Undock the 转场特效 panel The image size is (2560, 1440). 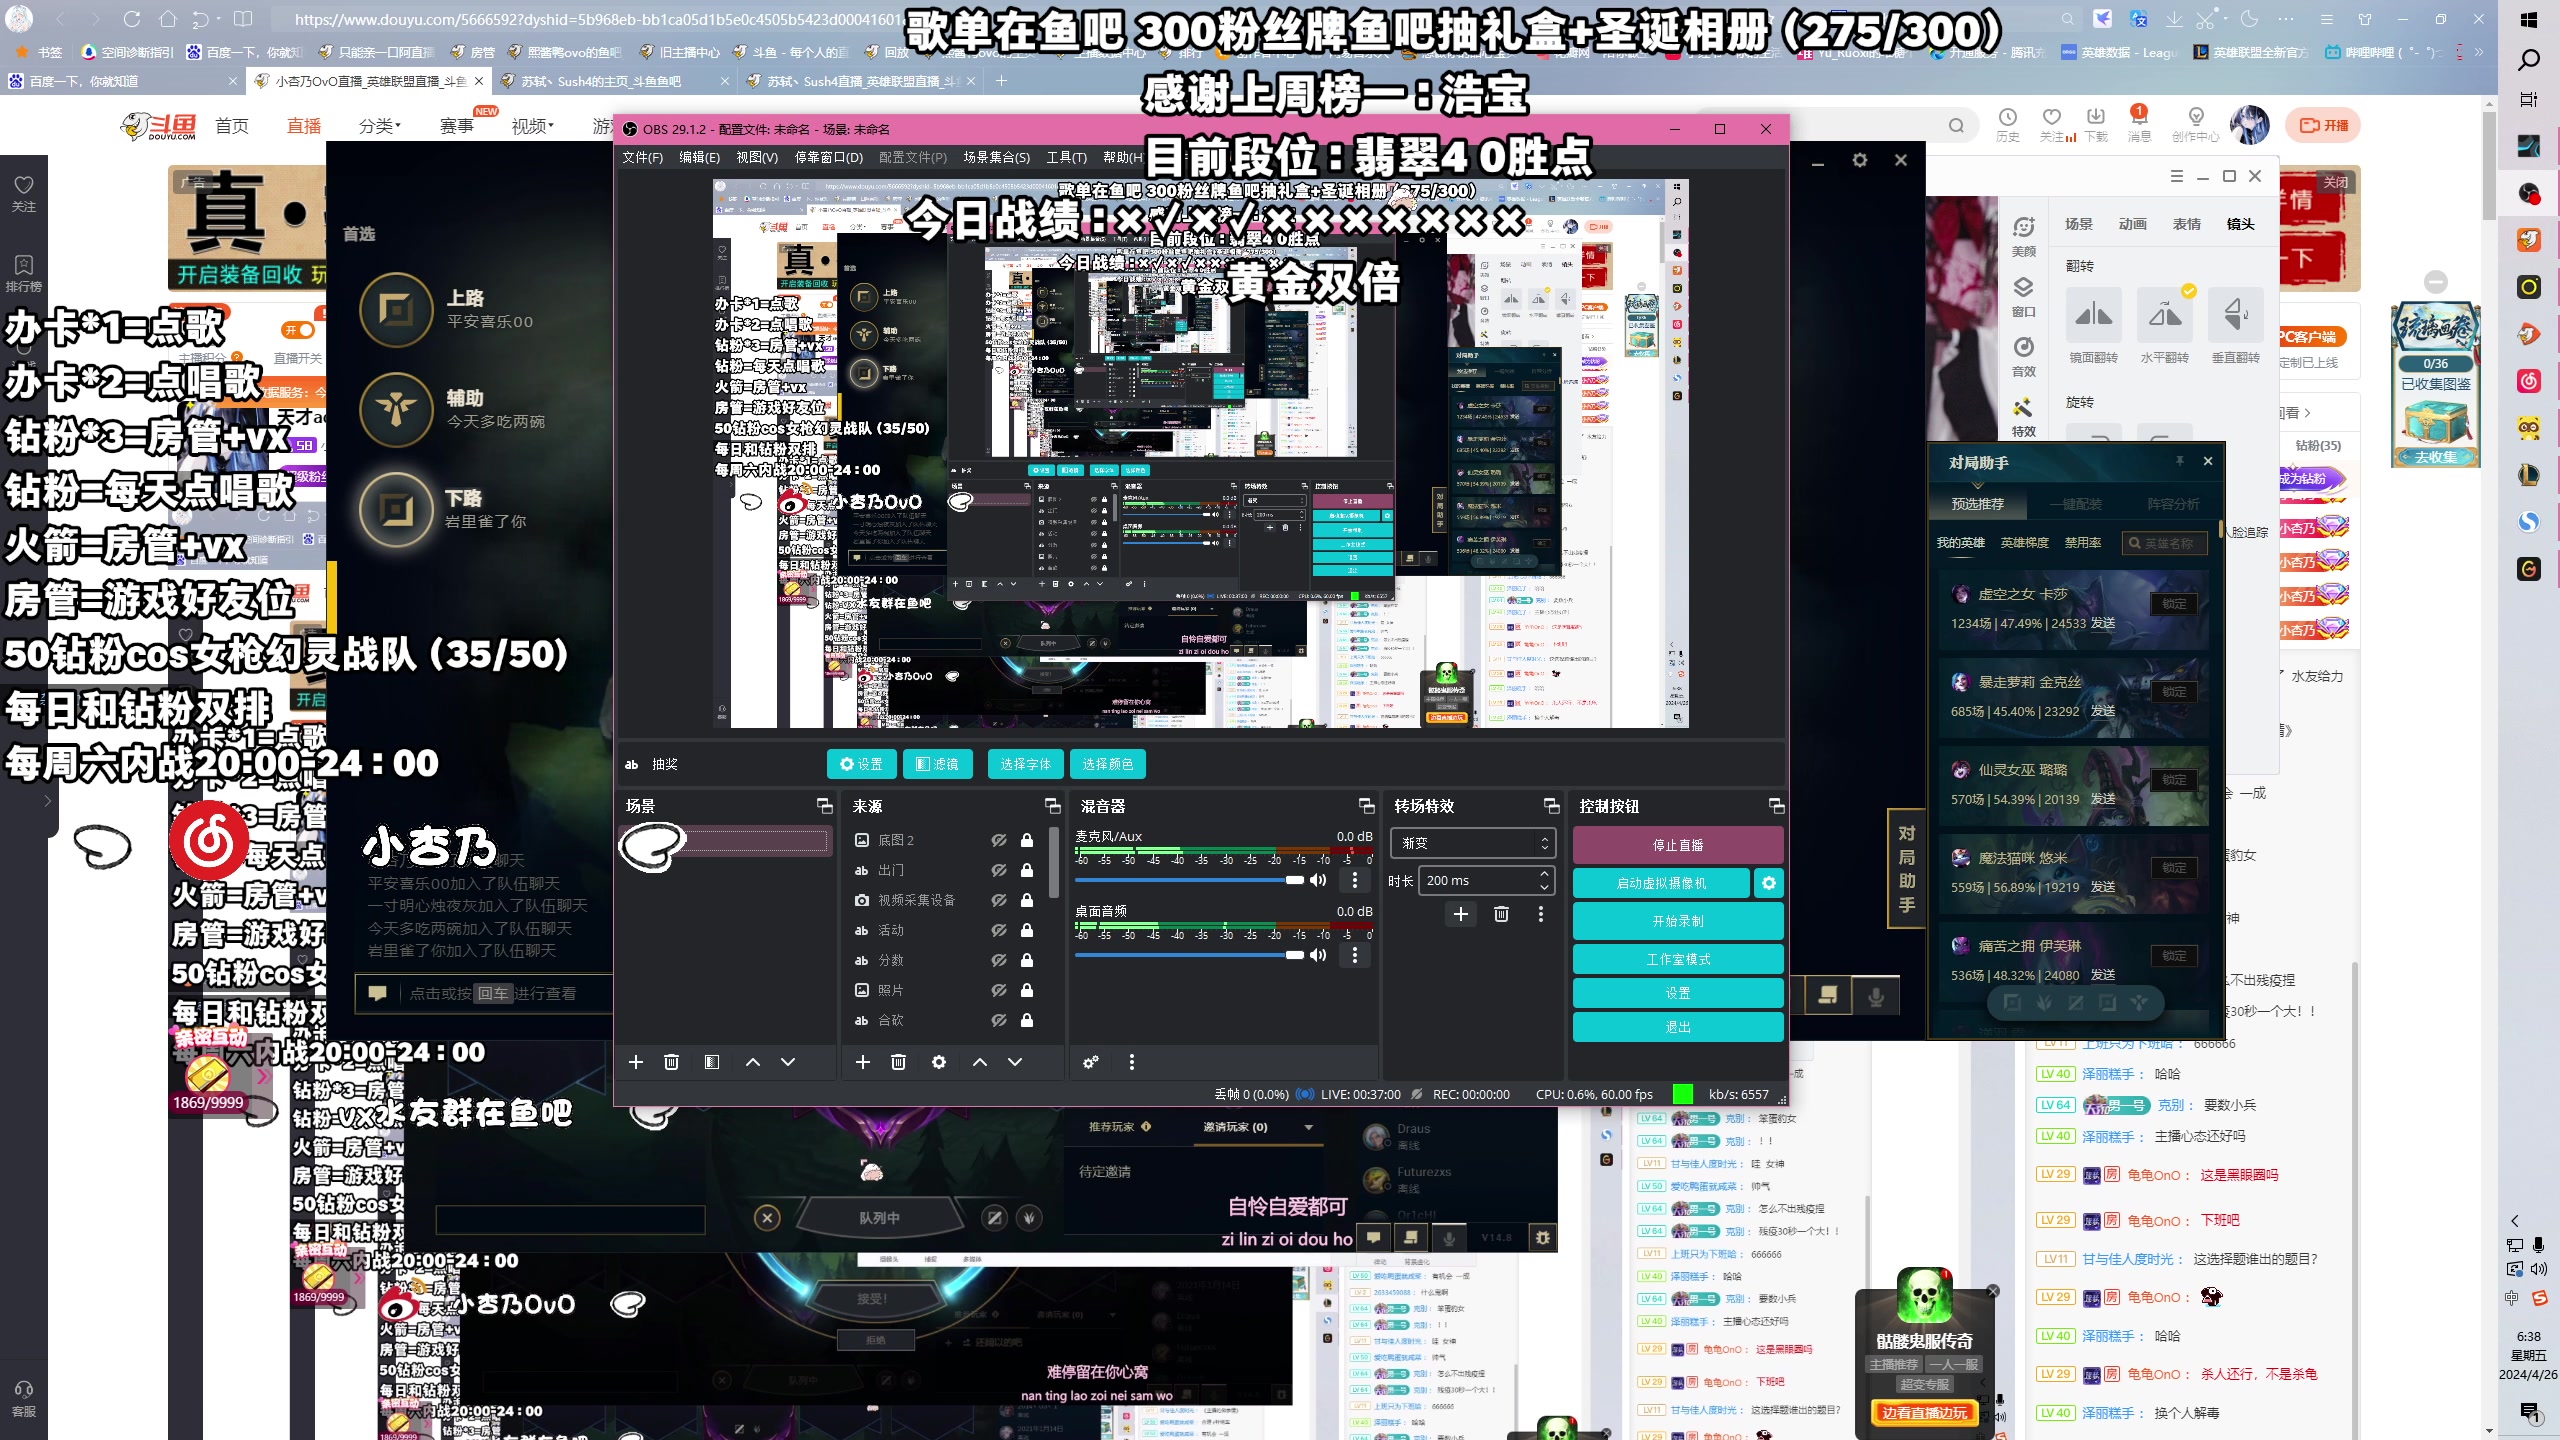[x=1552, y=806]
